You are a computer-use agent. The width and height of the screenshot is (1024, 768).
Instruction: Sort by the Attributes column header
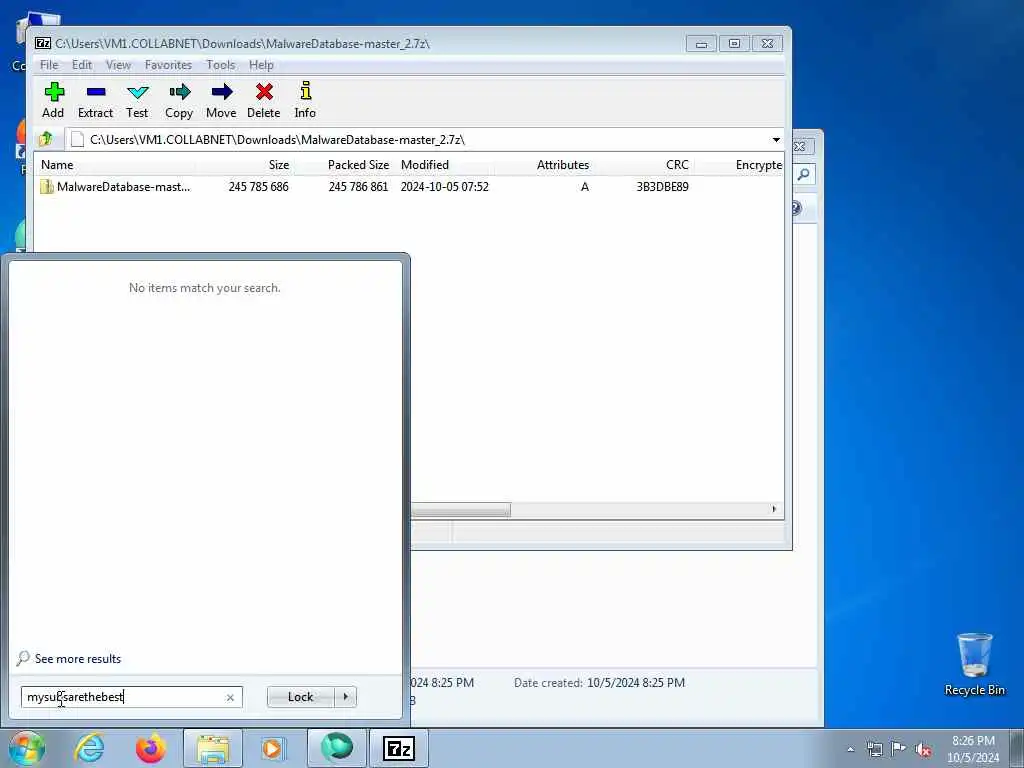coord(544,165)
